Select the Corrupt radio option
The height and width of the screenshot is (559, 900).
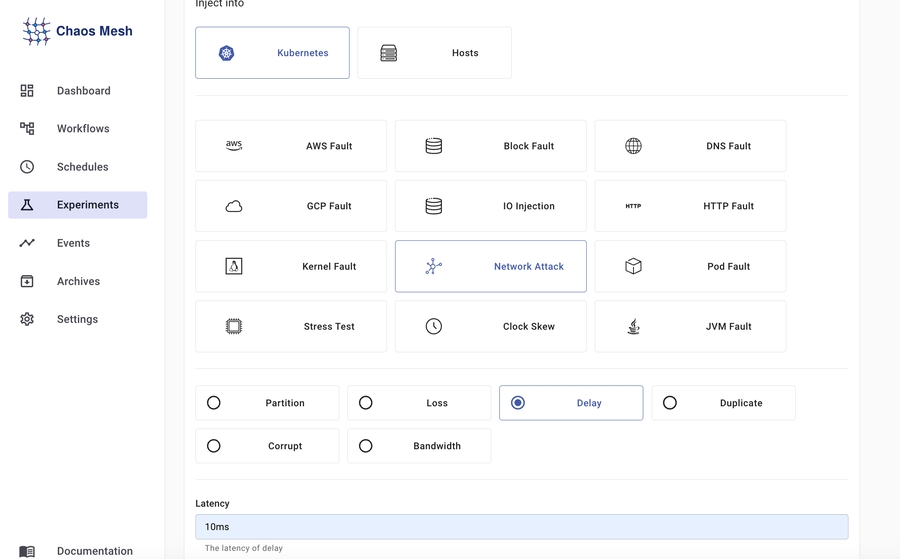pyautogui.click(x=214, y=446)
